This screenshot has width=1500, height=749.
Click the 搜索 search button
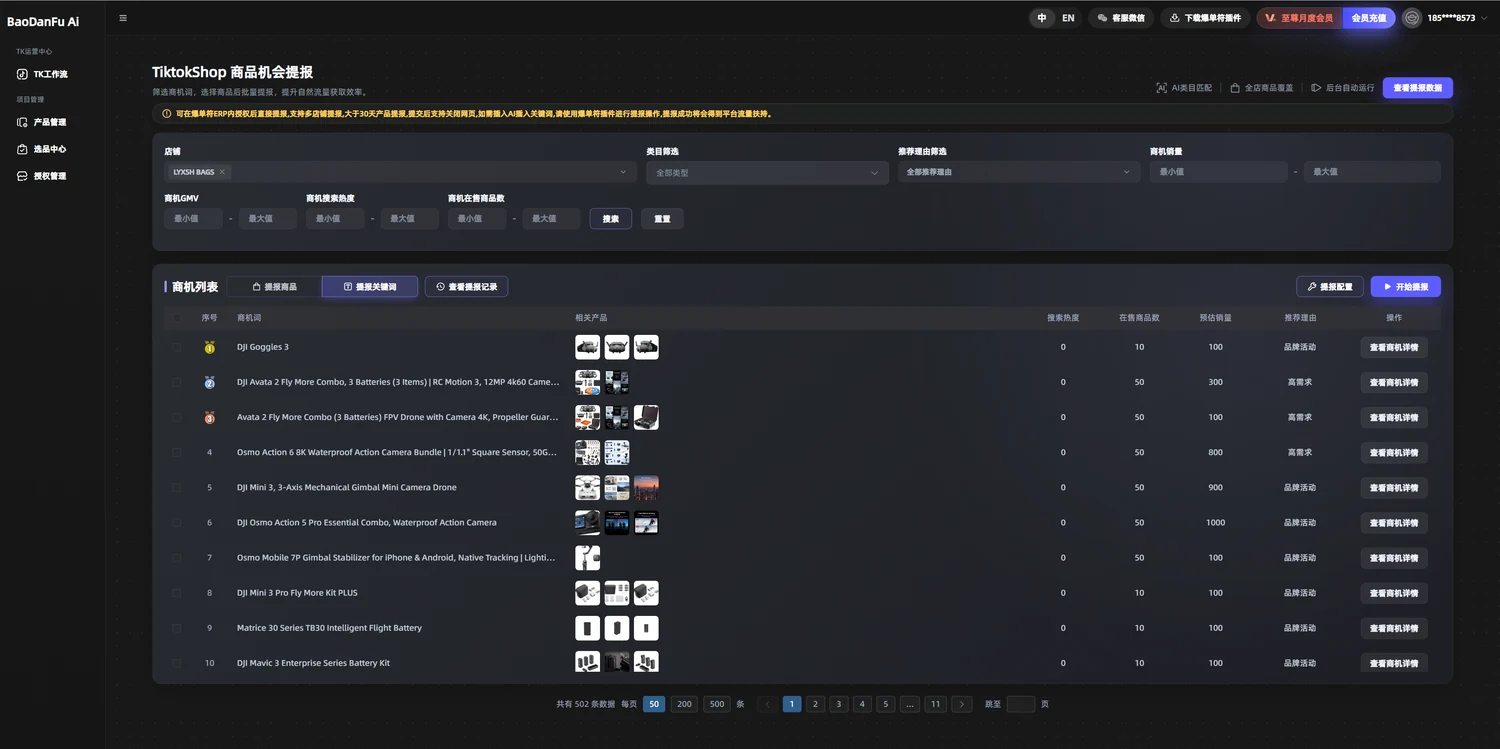tap(611, 218)
